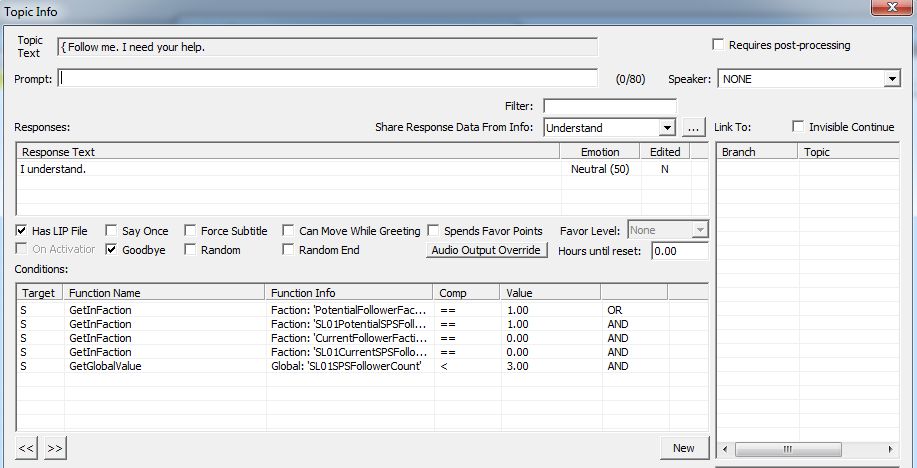Click the Topic Text field
Viewport: 917px width, 468px height.
(x=328, y=47)
